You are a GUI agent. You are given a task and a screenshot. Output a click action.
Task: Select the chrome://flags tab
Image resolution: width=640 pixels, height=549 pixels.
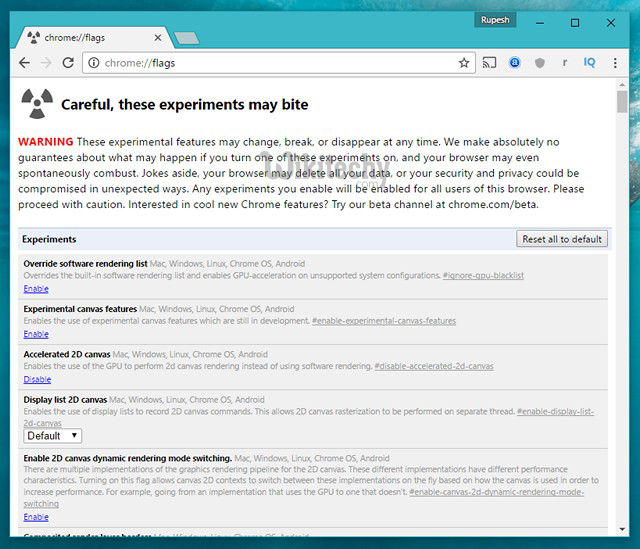[x=90, y=37]
